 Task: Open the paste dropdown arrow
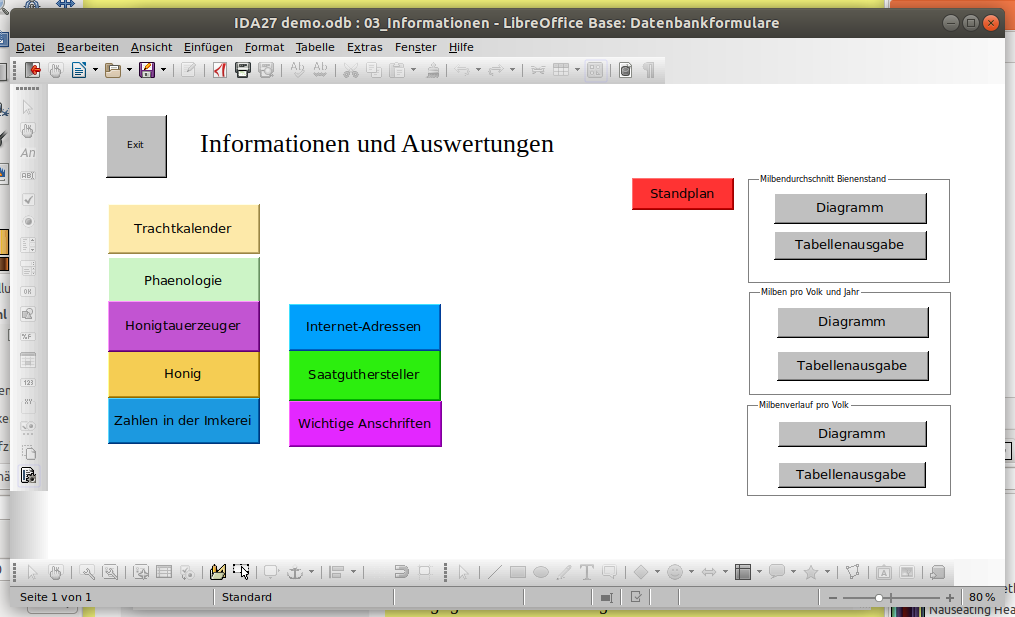coord(413,70)
